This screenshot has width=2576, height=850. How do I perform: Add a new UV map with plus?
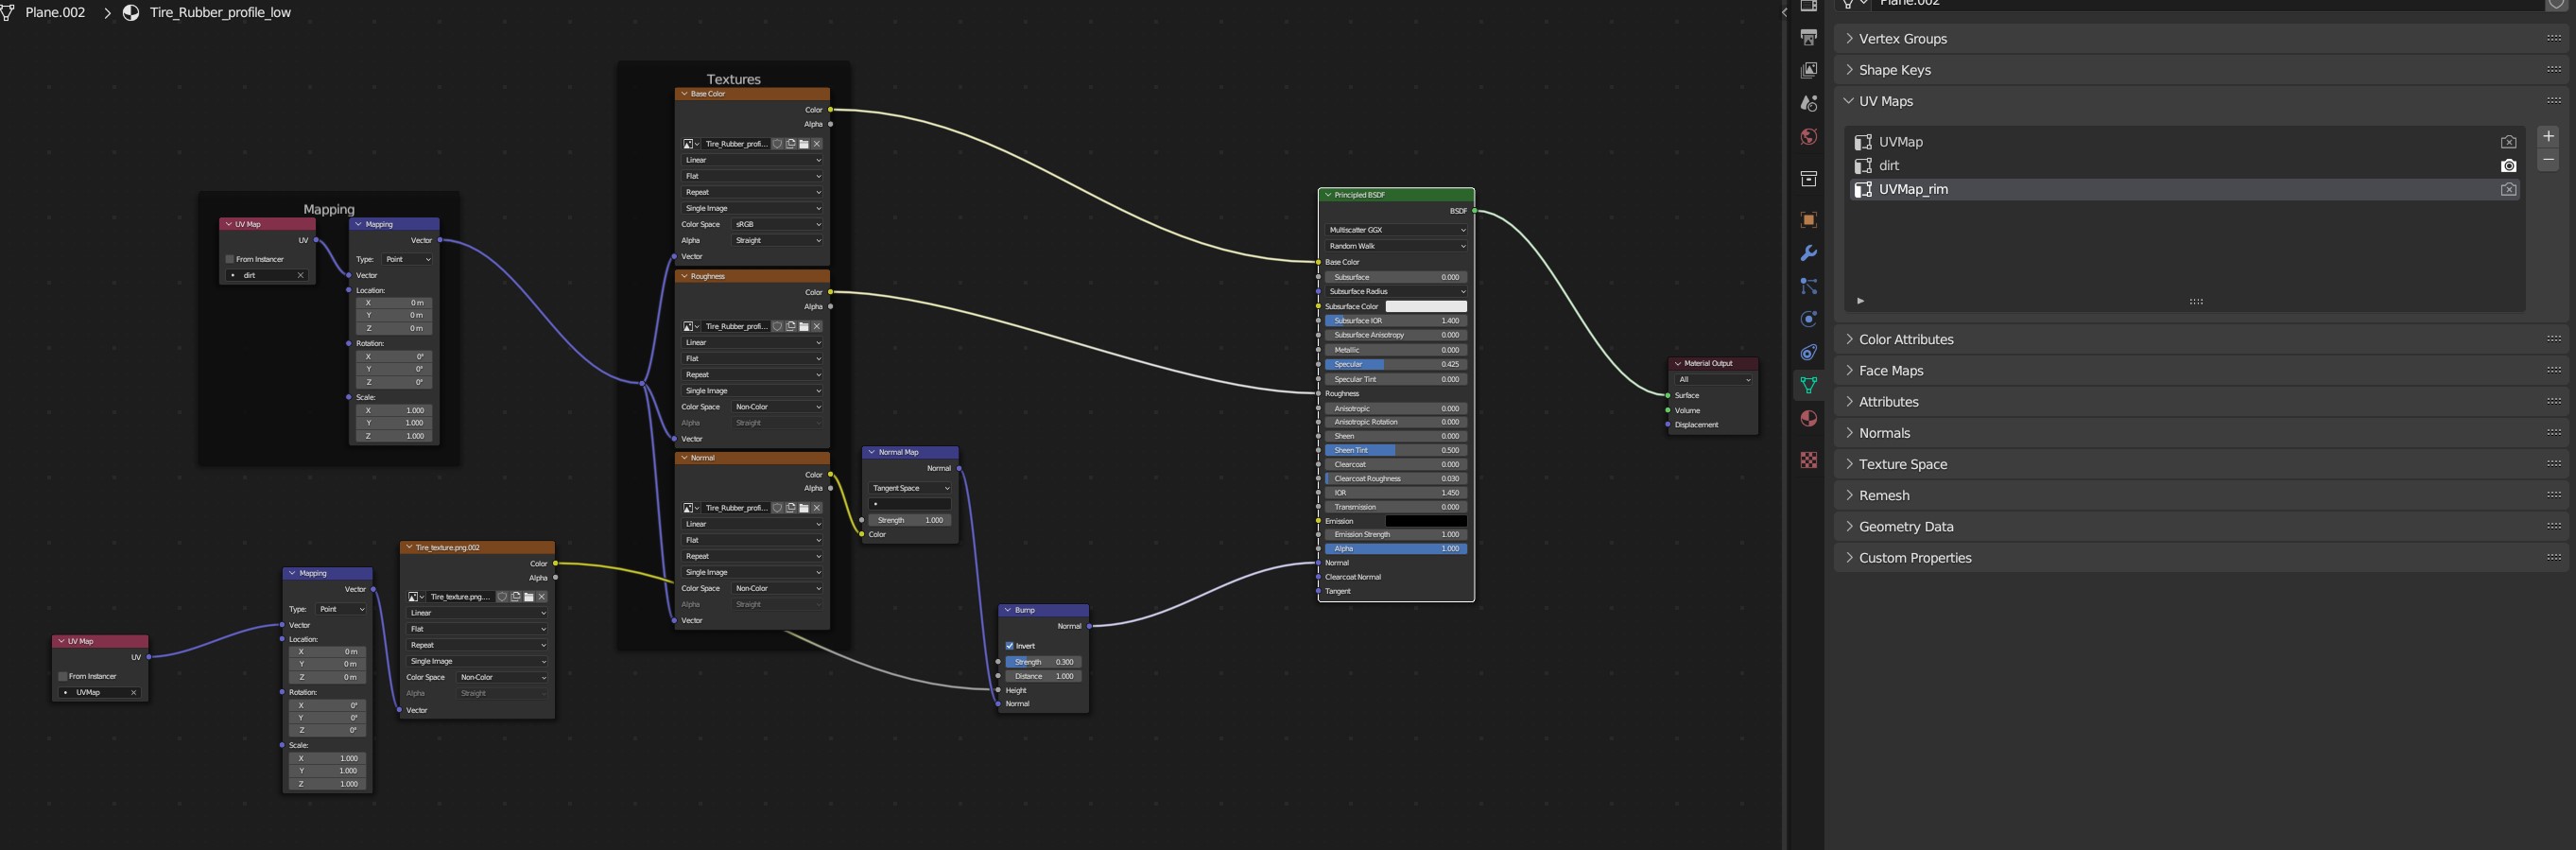[2547, 137]
